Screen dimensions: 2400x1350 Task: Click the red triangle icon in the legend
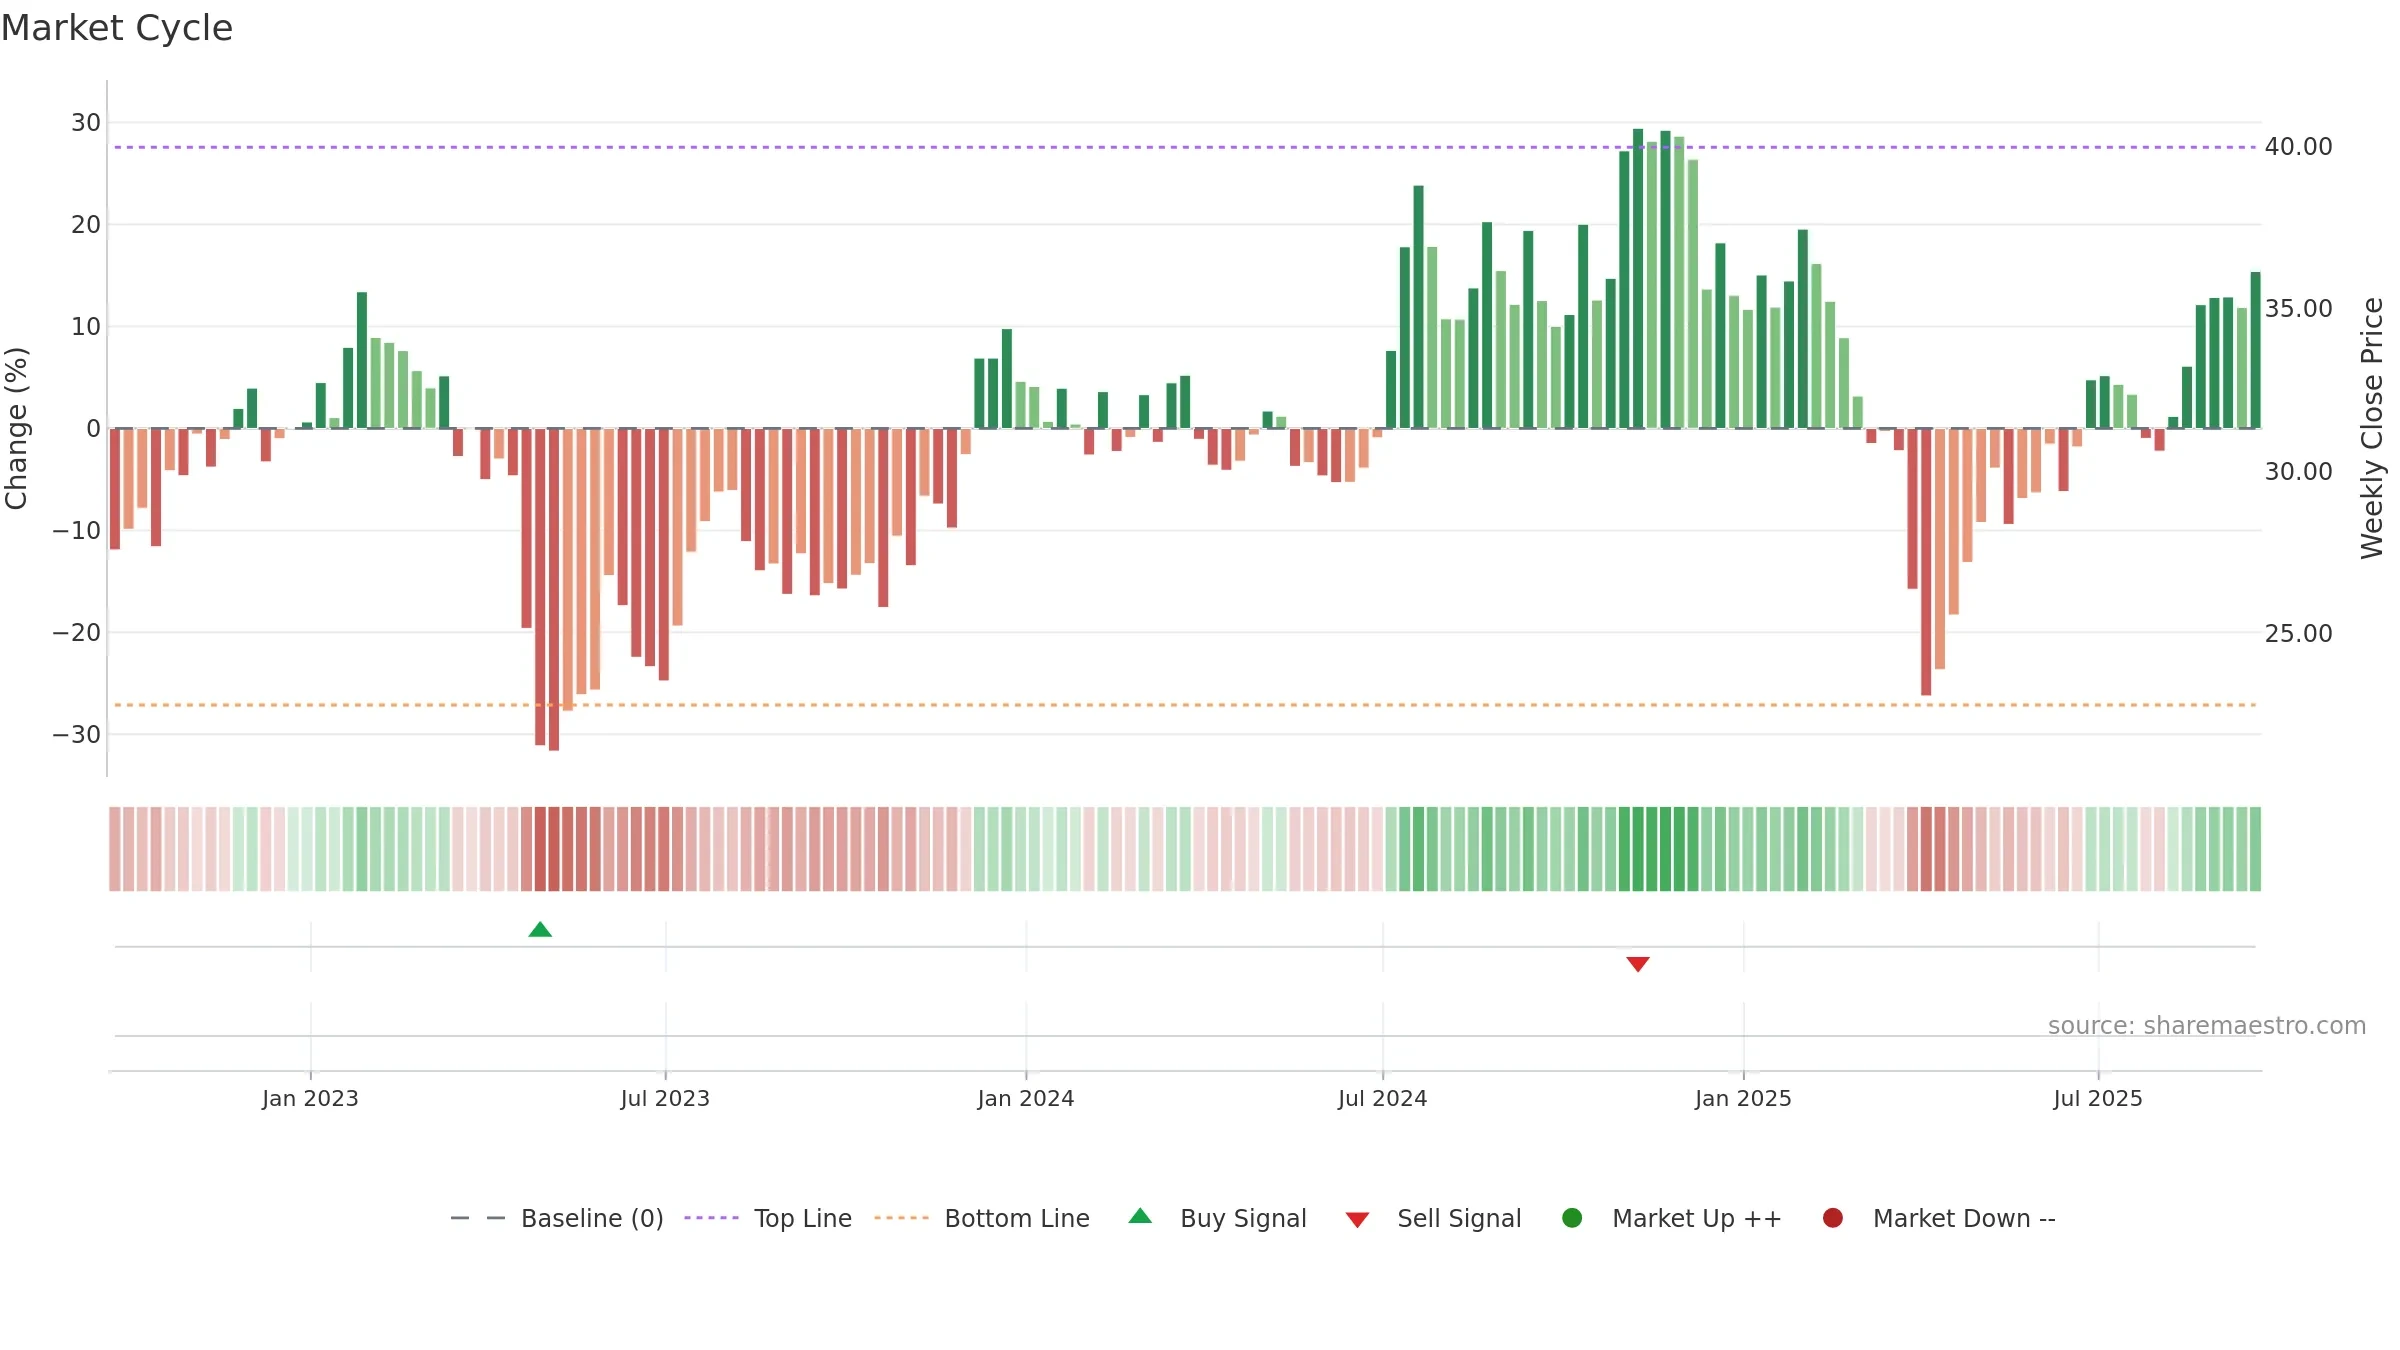coord(1357,1220)
